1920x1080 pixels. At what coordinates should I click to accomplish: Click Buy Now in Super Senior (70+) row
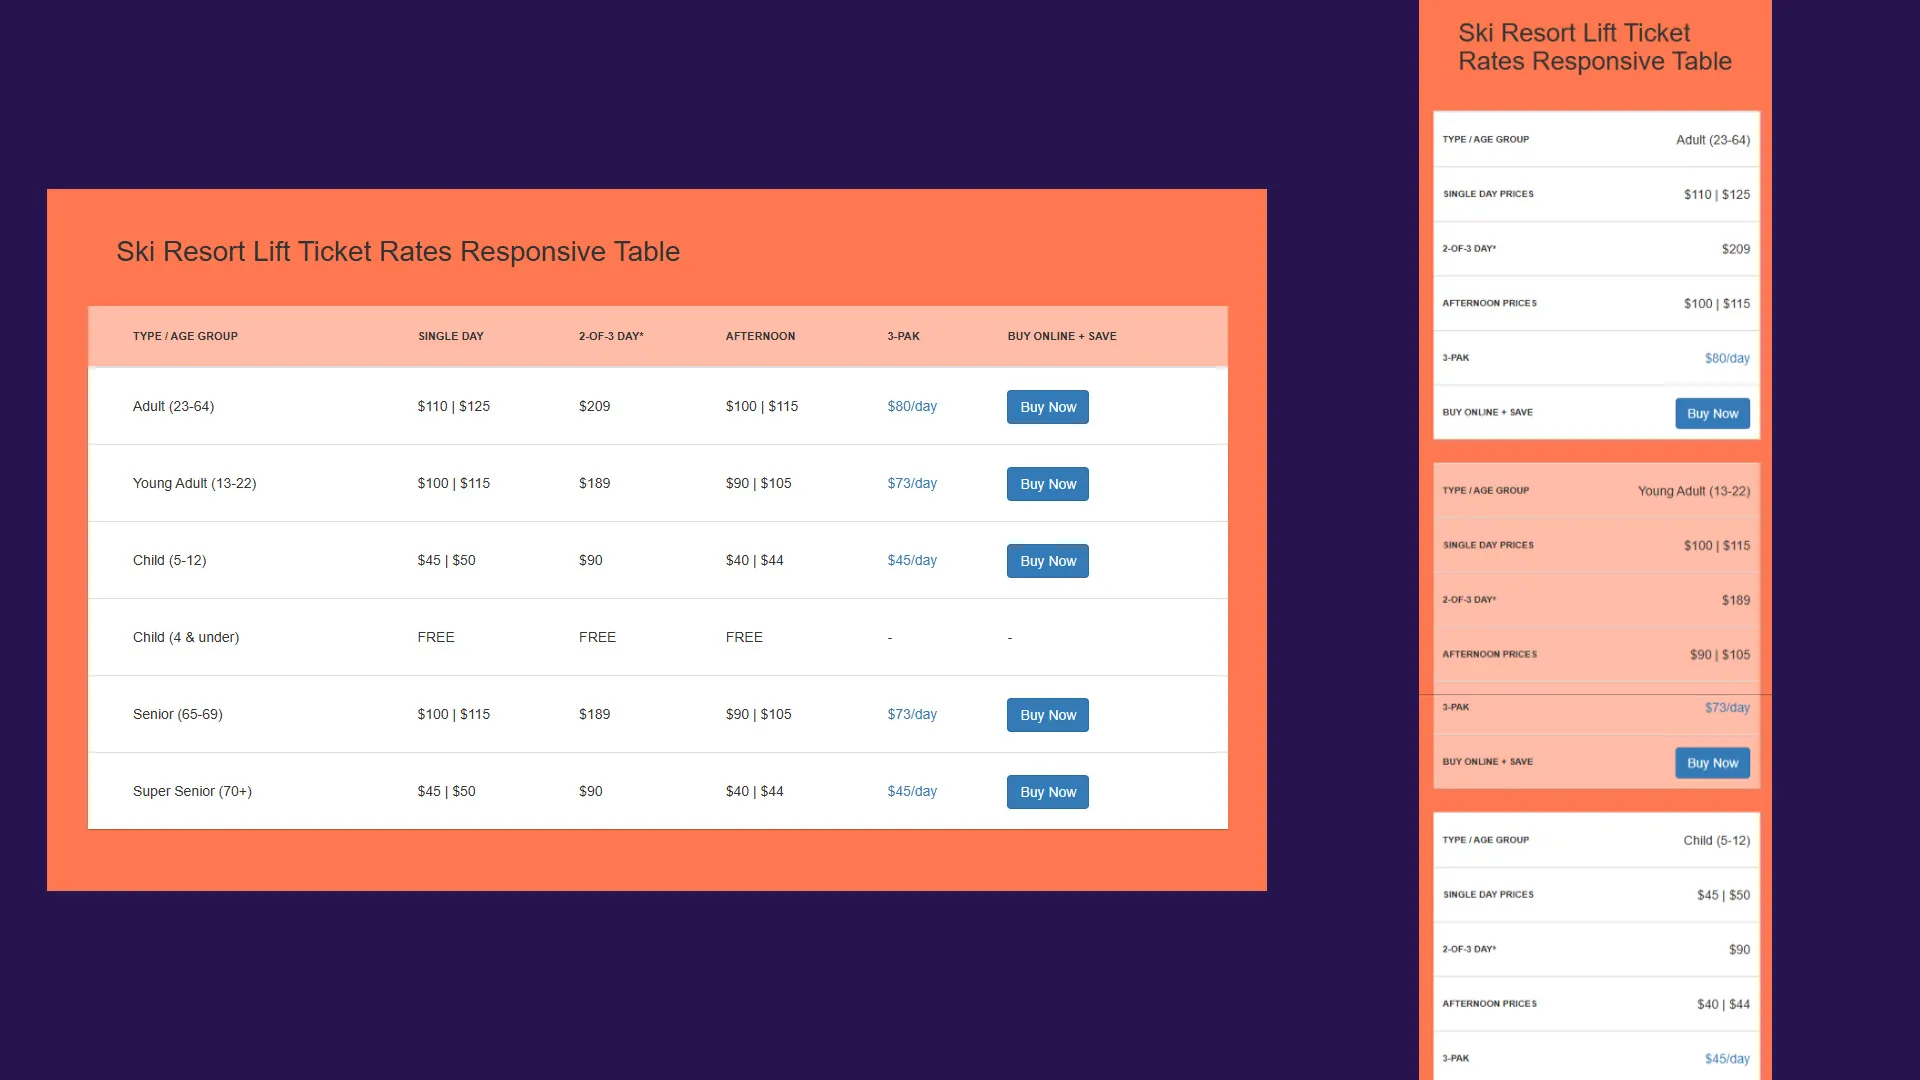click(x=1047, y=792)
